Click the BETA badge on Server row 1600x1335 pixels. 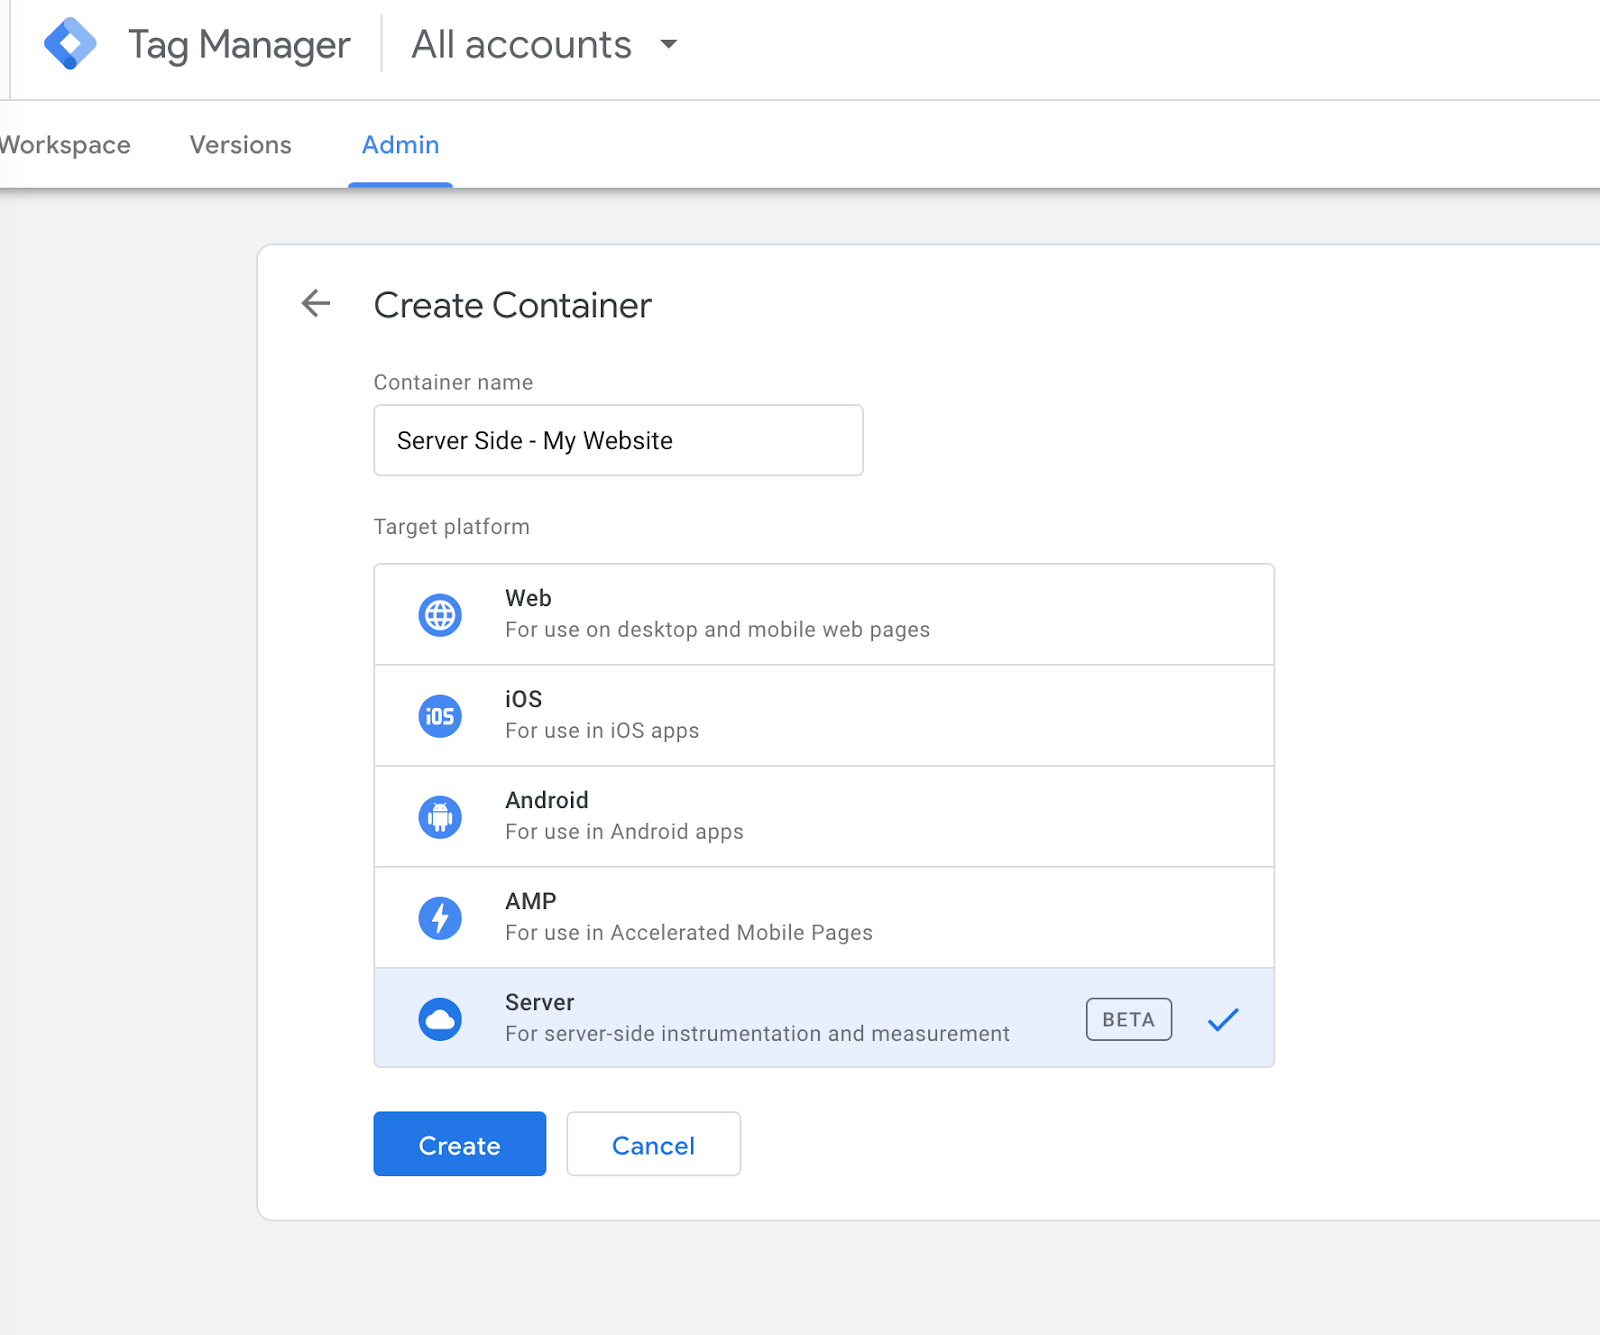[1128, 1019]
